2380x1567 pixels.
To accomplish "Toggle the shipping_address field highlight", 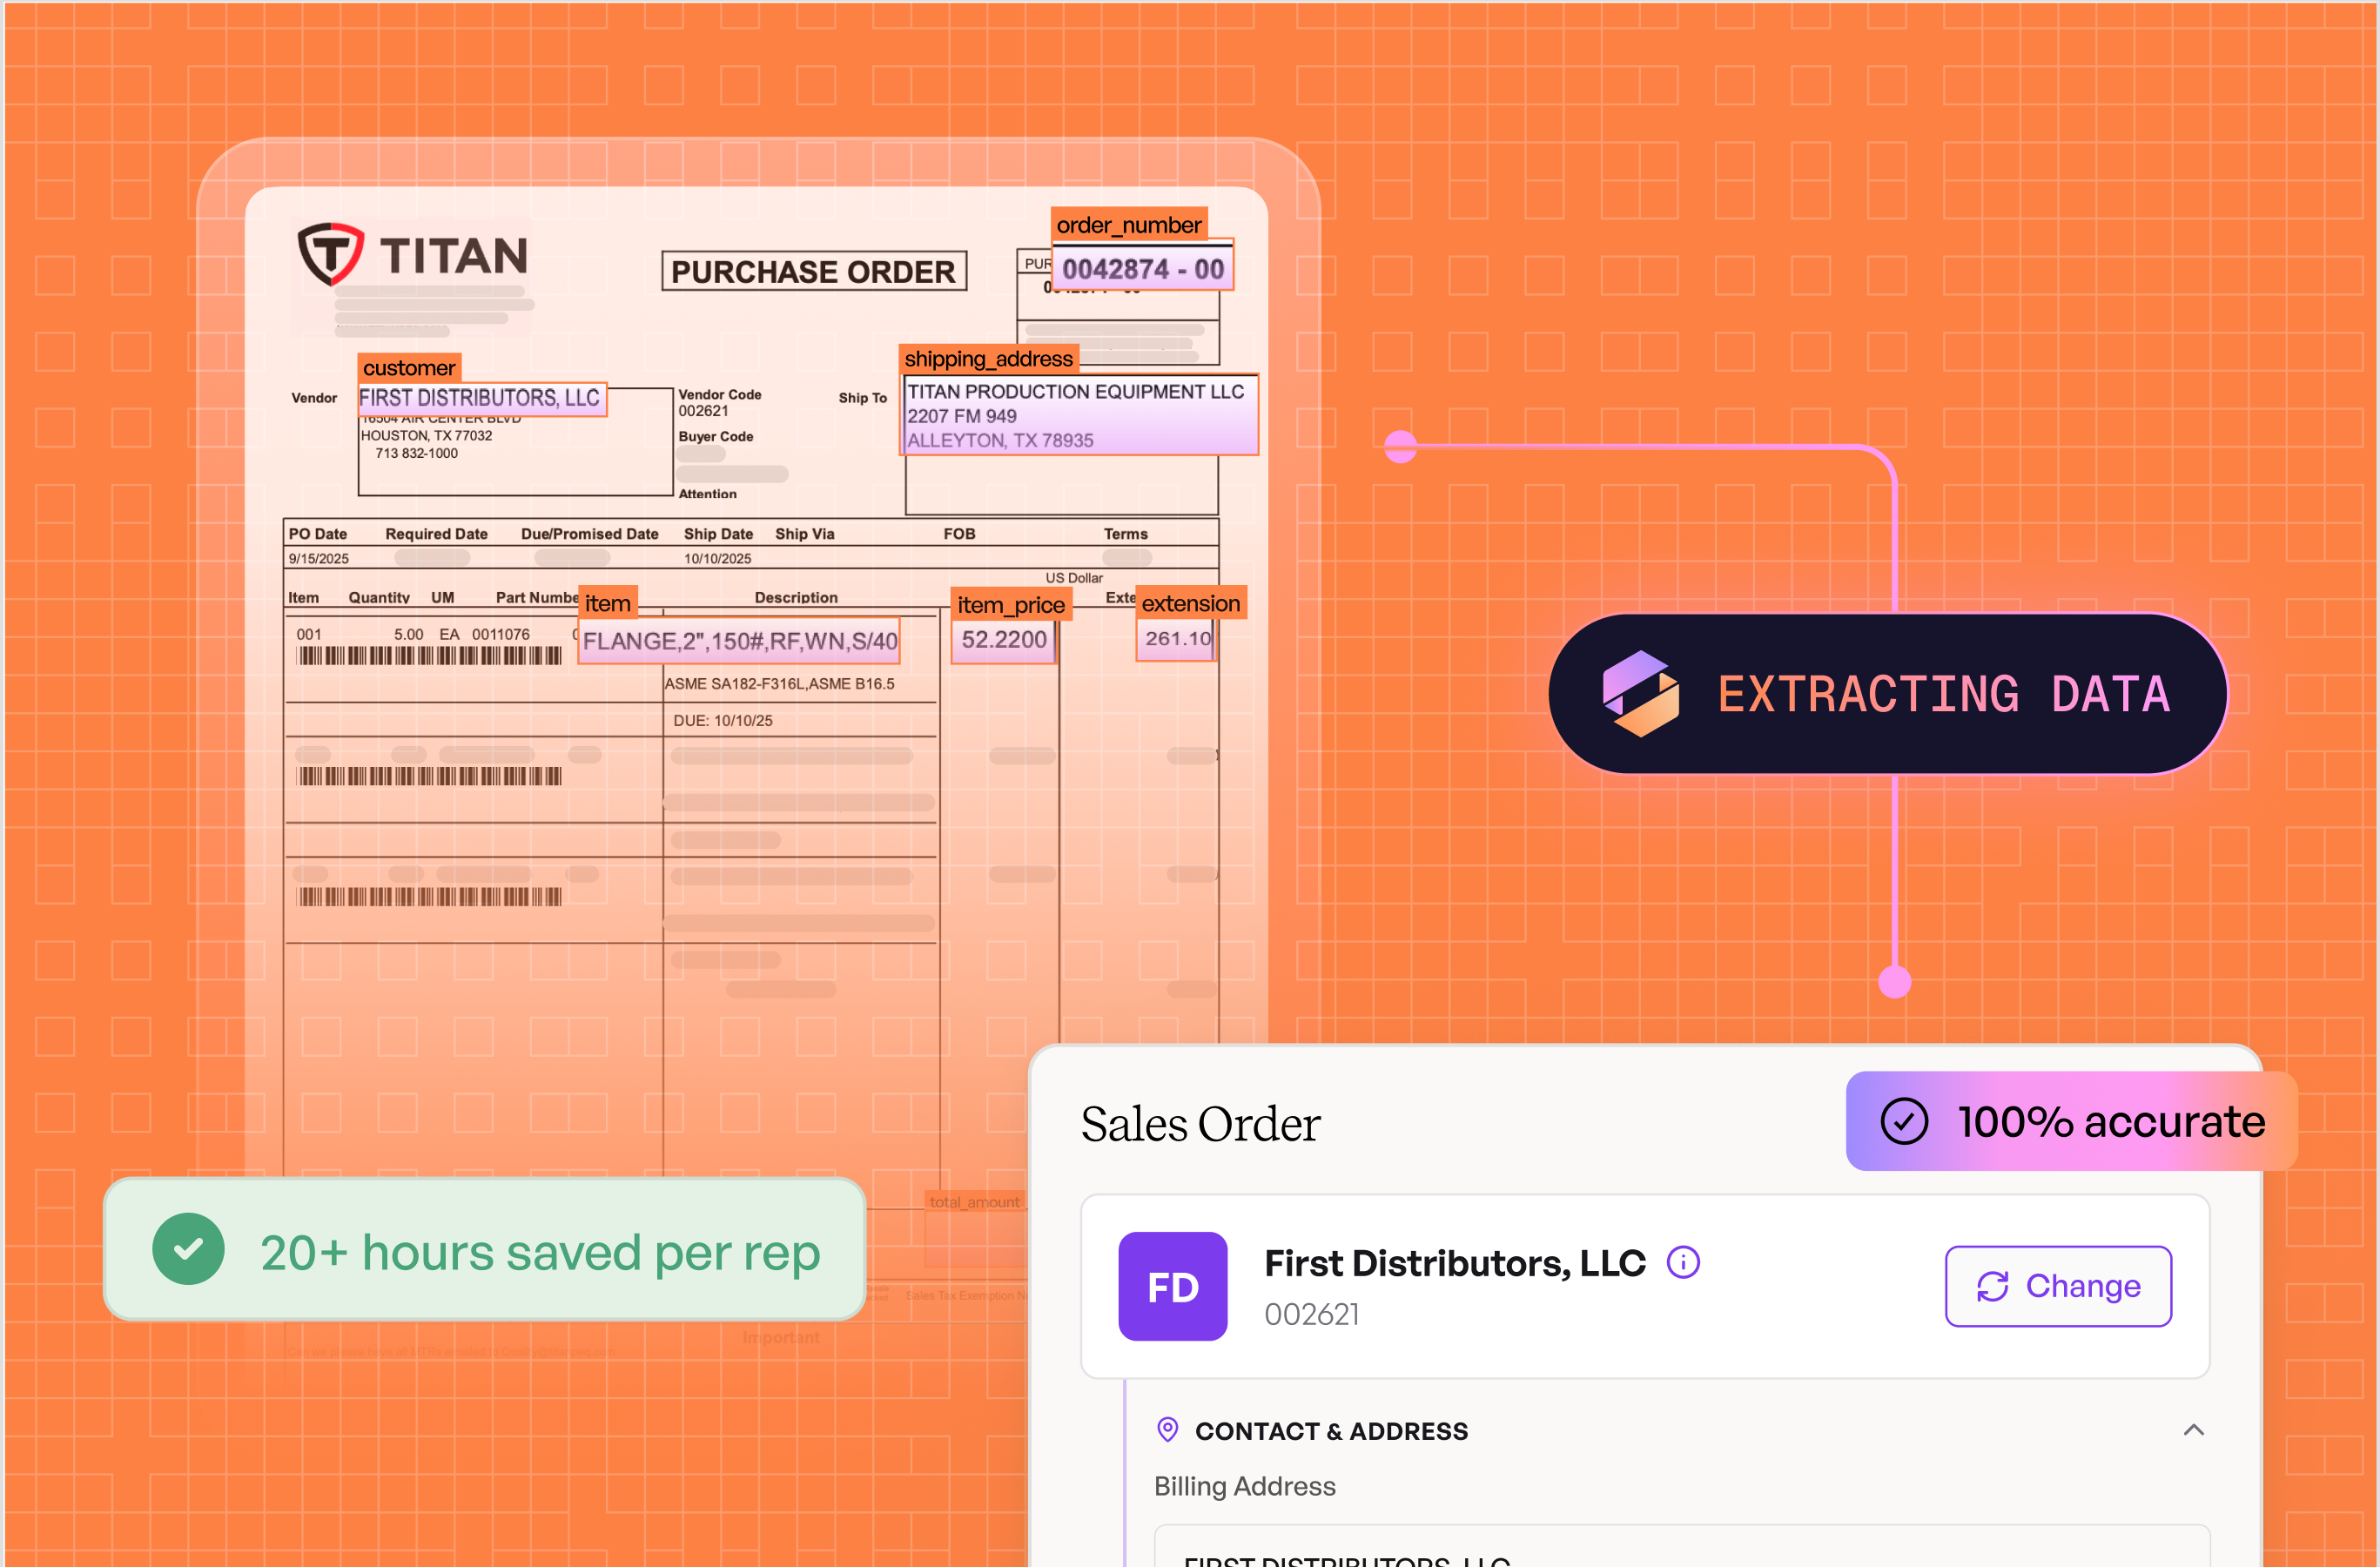I will pos(988,358).
